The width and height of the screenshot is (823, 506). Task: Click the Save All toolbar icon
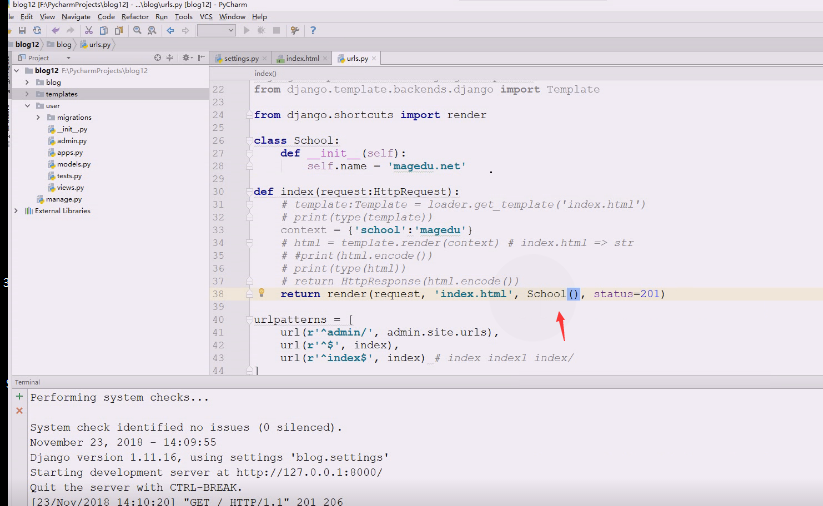click(22, 30)
